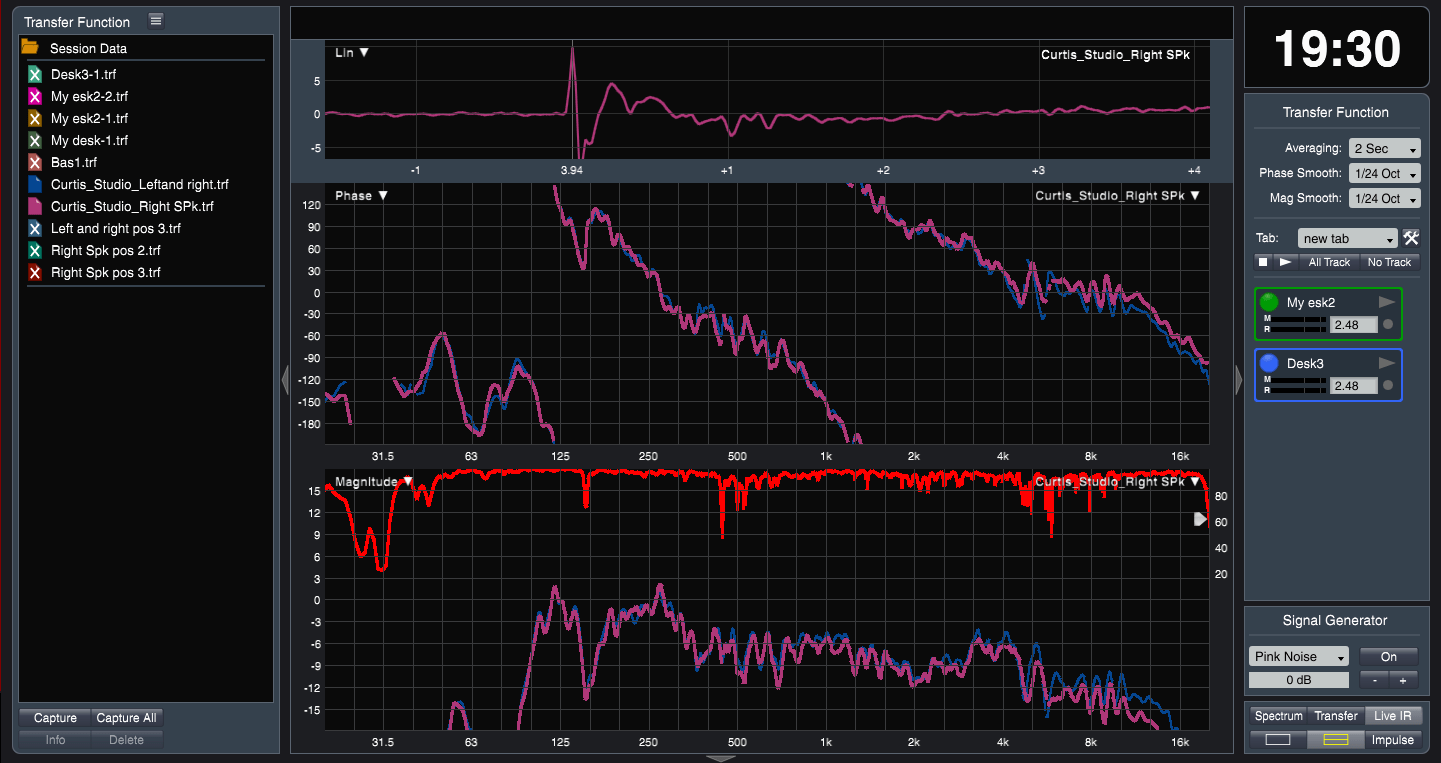Click the All Track button
This screenshot has width=1441, height=763.
[x=1329, y=262]
